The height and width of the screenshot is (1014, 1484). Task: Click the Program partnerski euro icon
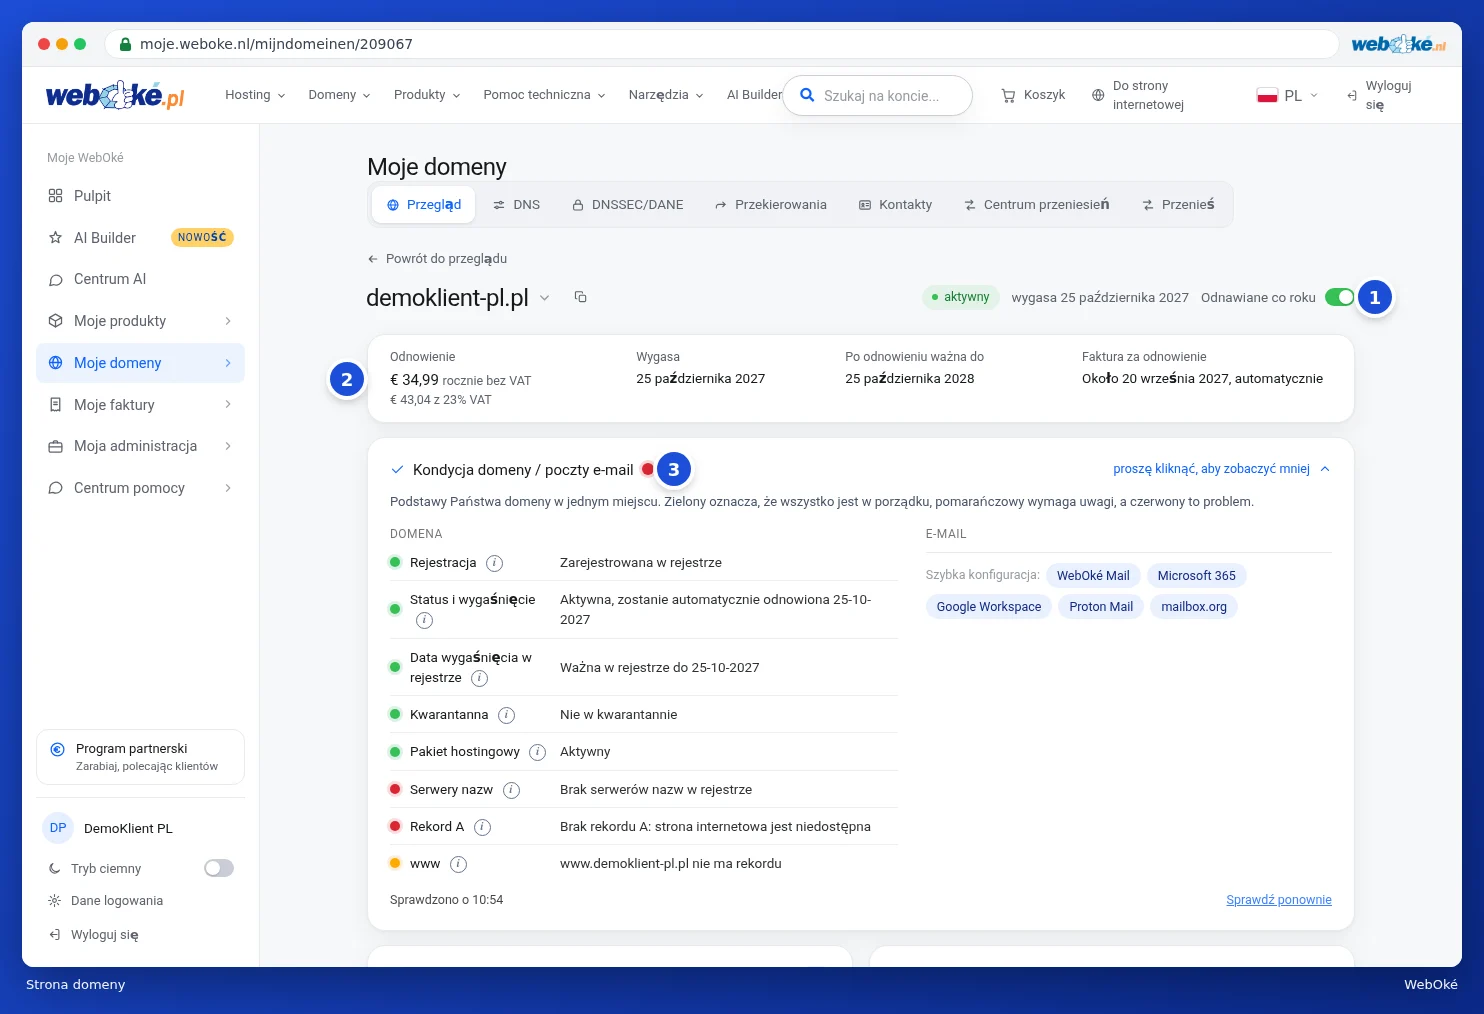pos(57,749)
